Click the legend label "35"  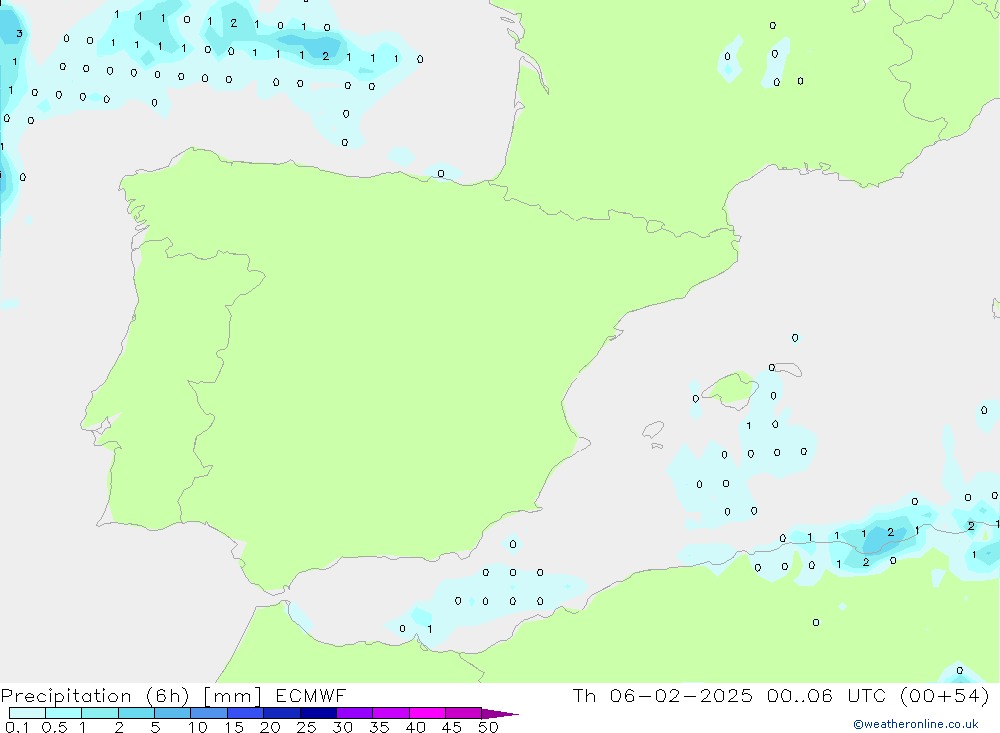pos(379,727)
